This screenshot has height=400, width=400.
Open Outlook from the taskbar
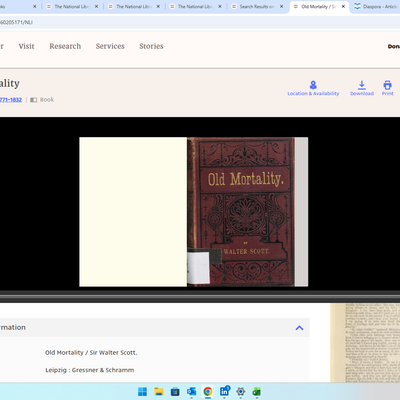[x=191, y=392]
